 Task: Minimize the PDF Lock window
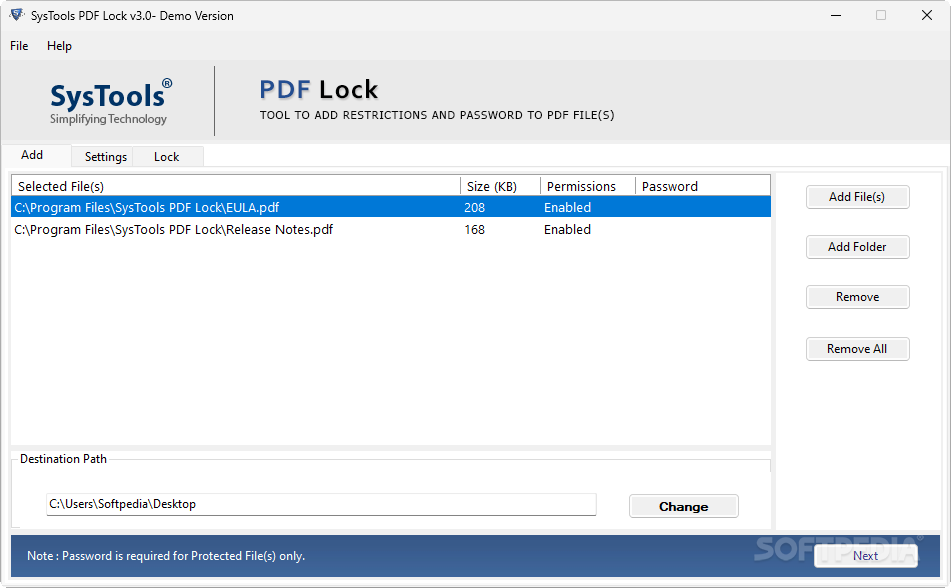pyautogui.click(x=836, y=15)
